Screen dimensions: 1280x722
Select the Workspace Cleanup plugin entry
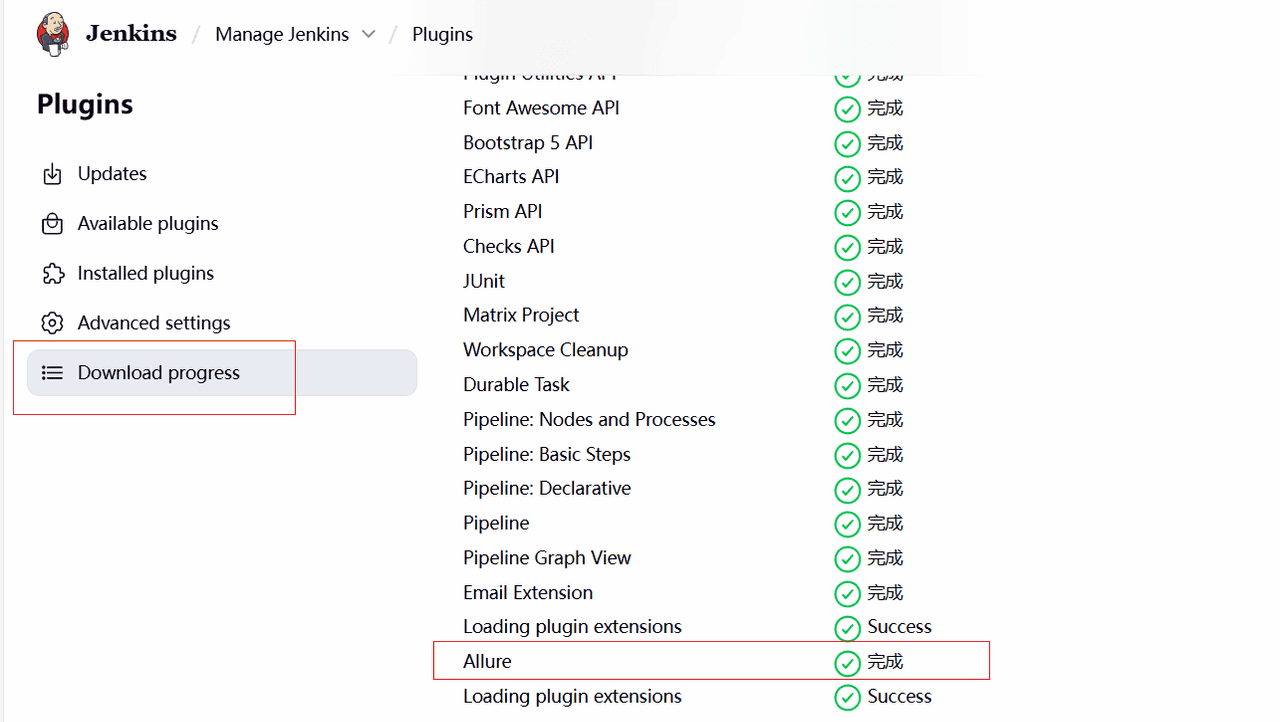(545, 350)
